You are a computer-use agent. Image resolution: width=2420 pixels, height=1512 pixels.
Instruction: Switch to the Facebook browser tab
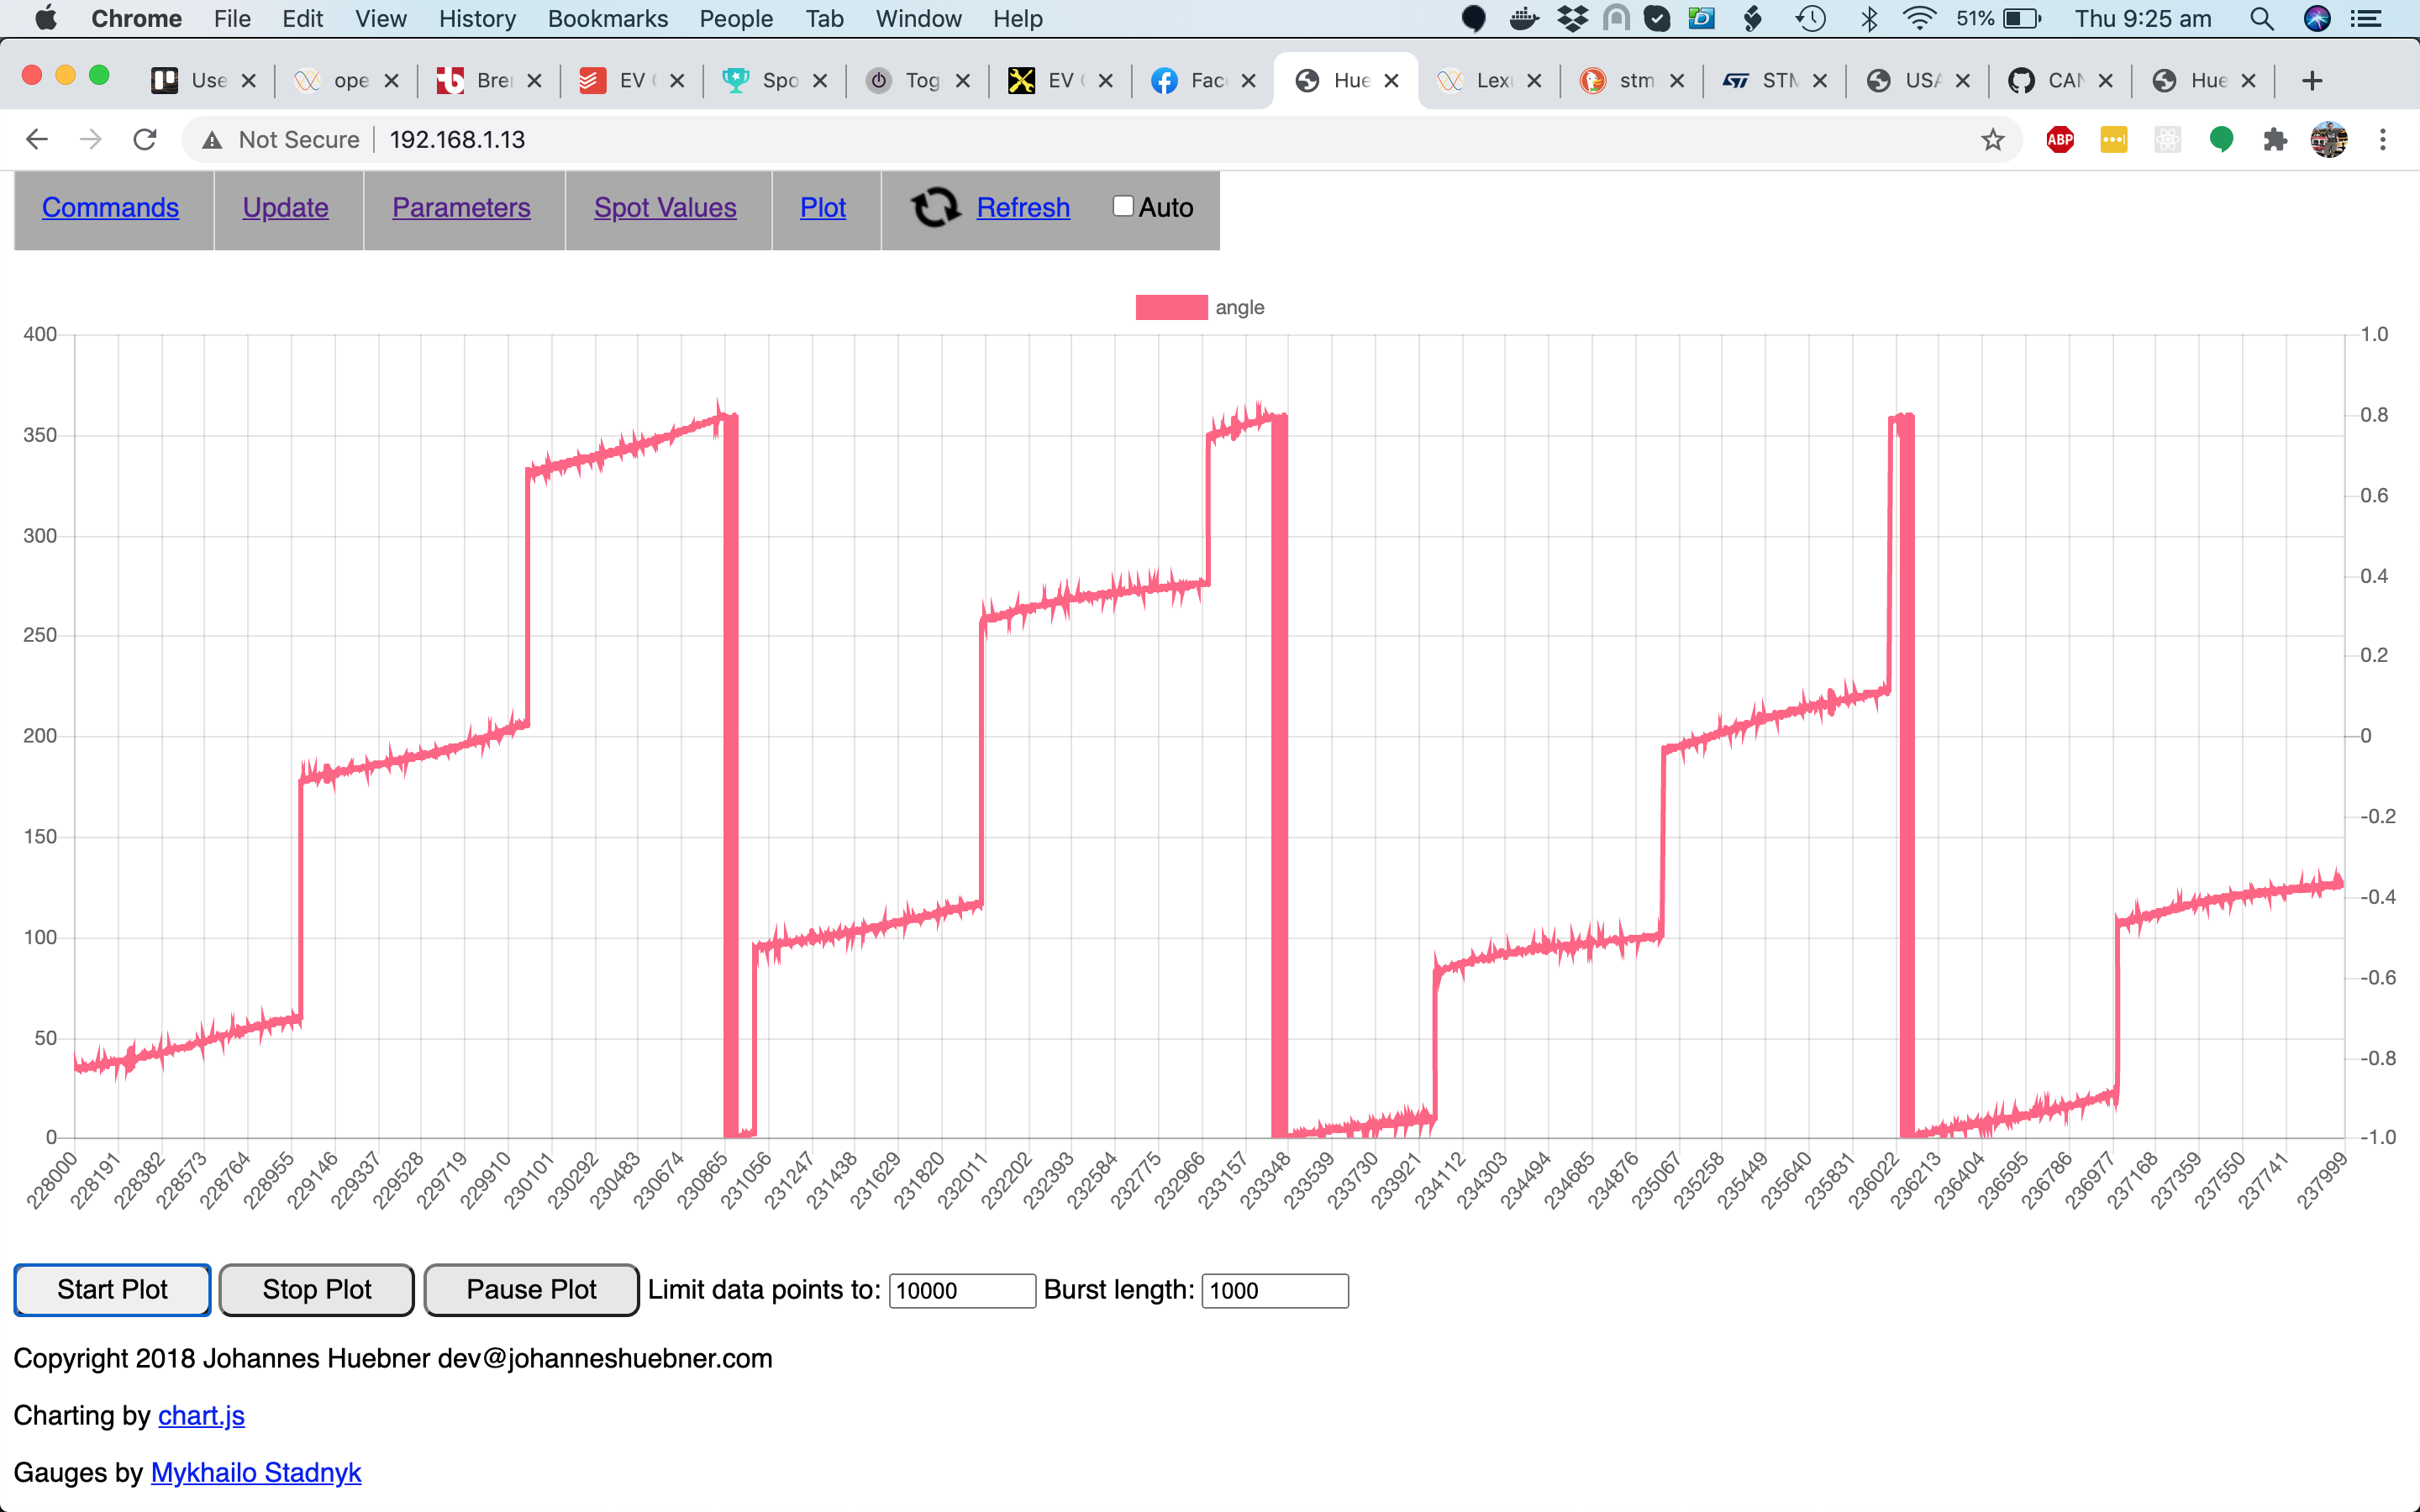[1195, 81]
